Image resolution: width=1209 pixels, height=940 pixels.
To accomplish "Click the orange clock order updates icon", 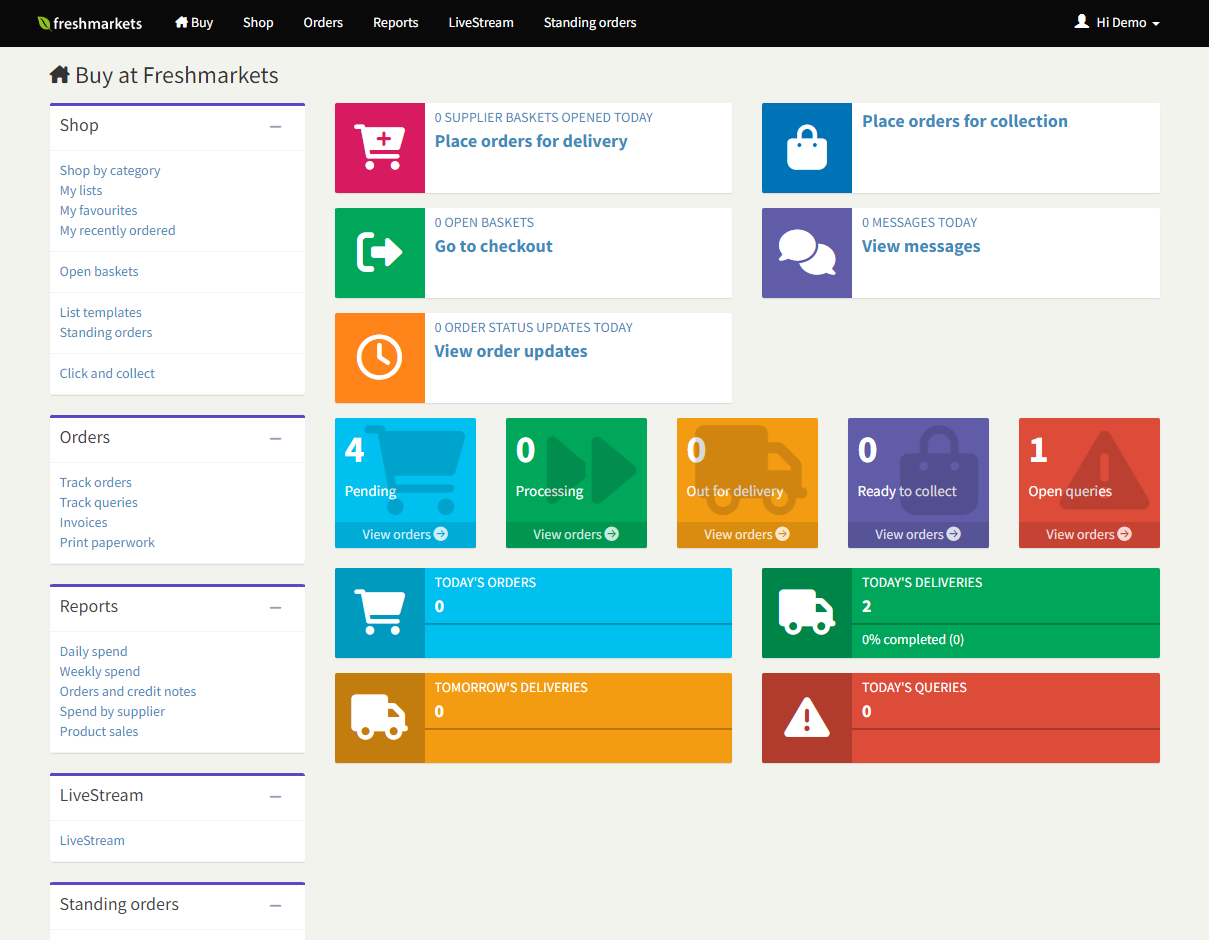I will tap(380, 358).
